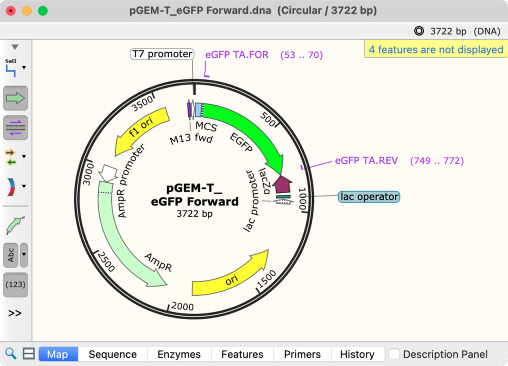Toggle the primers display button
This screenshot has width=508, height=366.
[15, 128]
